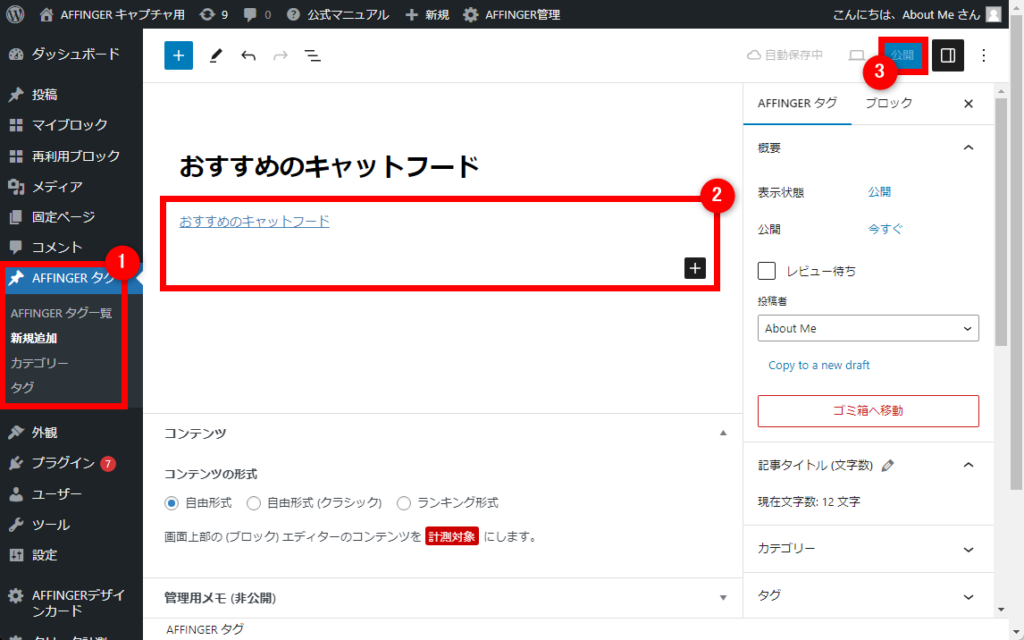Select the pencil Tools icon
Image resolution: width=1024 pixels, height=640 pixels.
[215, 56]
